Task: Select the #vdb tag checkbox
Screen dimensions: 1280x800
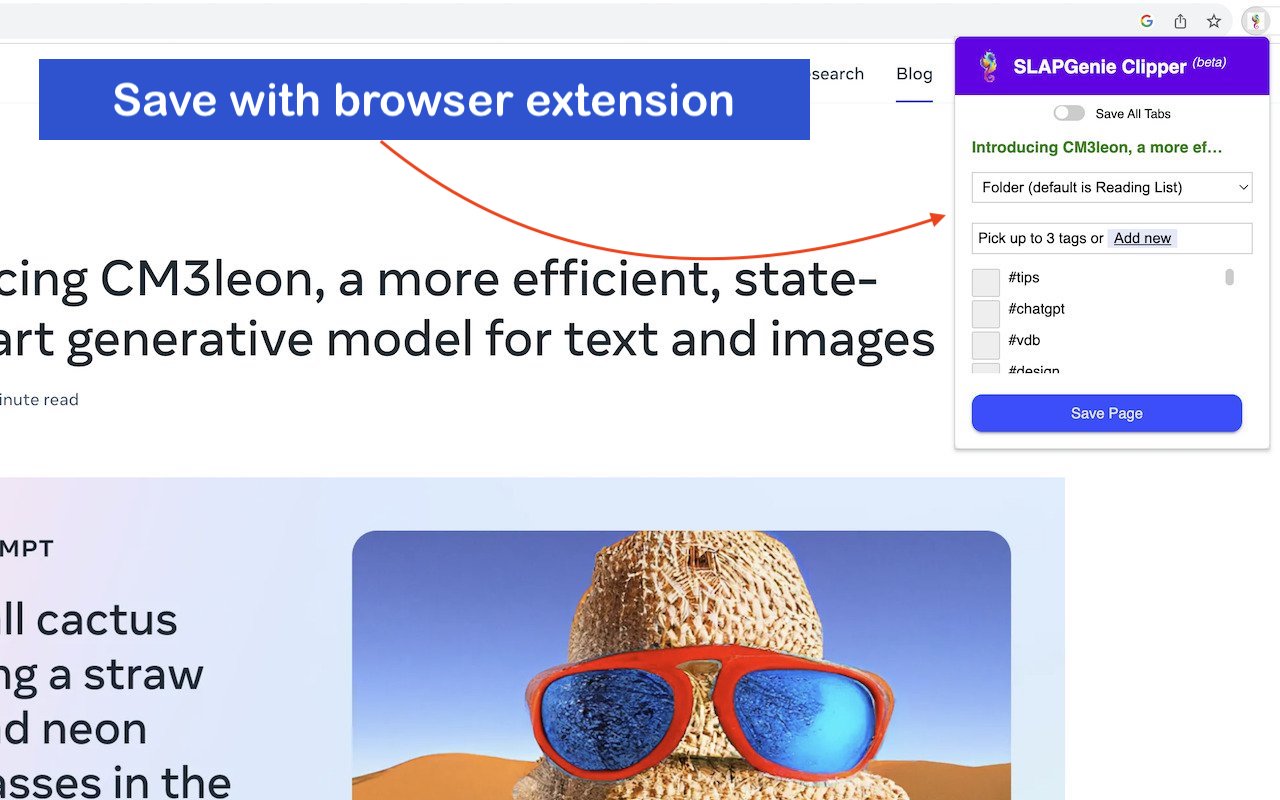Action: [986, 343]
